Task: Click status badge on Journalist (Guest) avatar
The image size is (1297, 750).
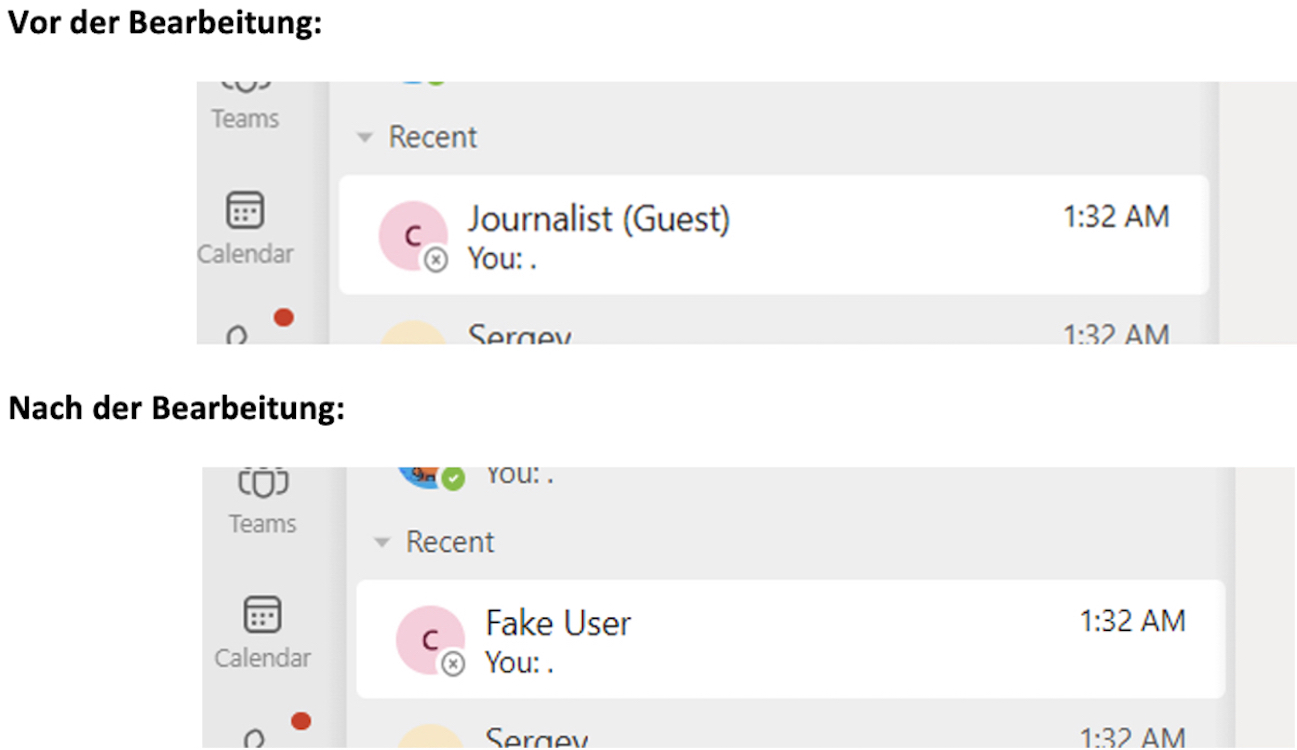Action: coord(436,260)
